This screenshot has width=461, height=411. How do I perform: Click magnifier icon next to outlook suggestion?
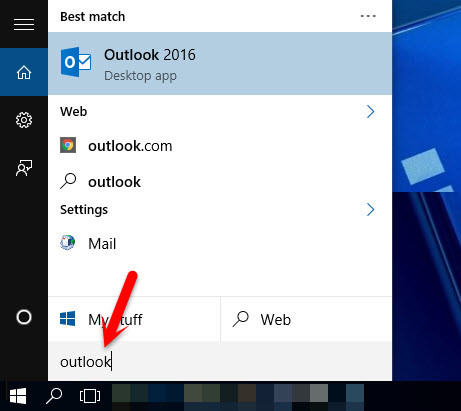[x=68, y=181]
